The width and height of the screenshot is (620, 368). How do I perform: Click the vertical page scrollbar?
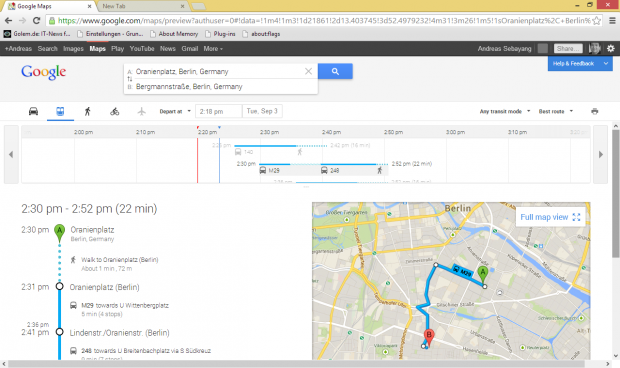click(x=616, y=193)
